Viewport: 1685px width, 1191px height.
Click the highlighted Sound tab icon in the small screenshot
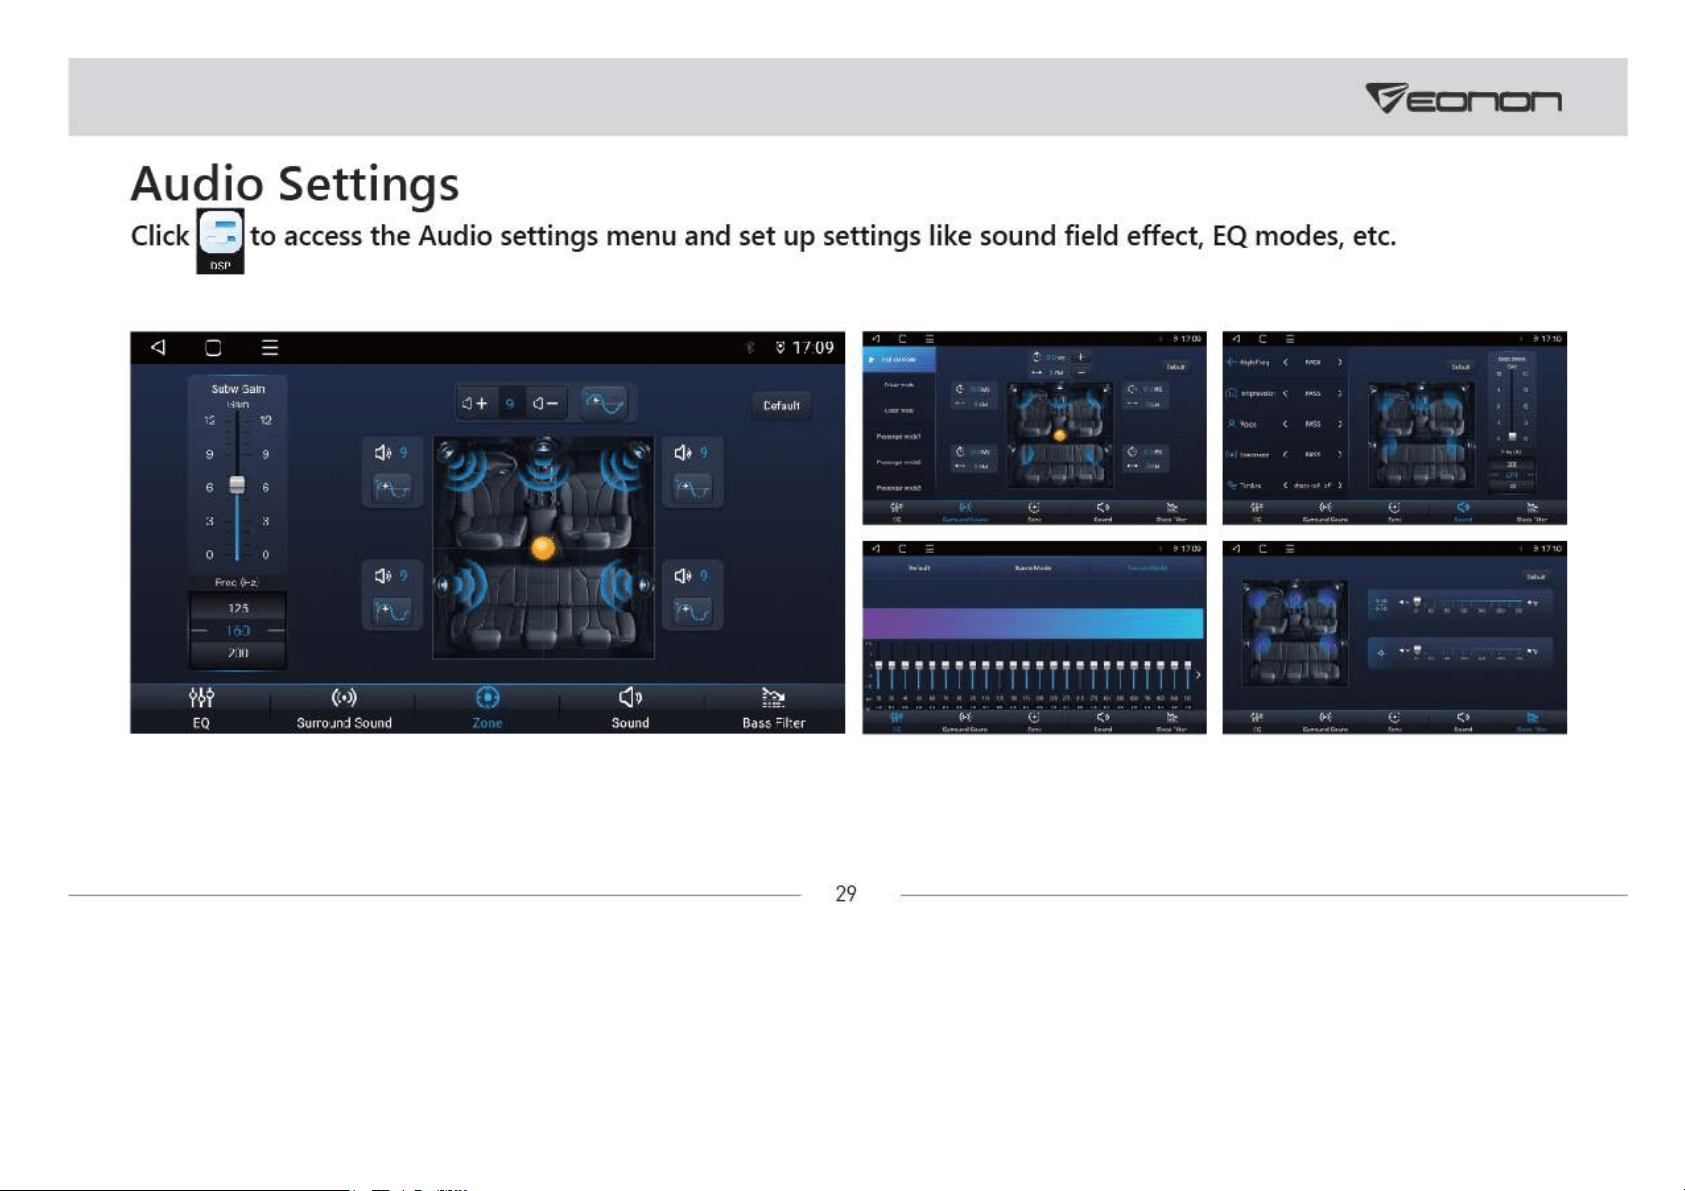click(1463, 507)
